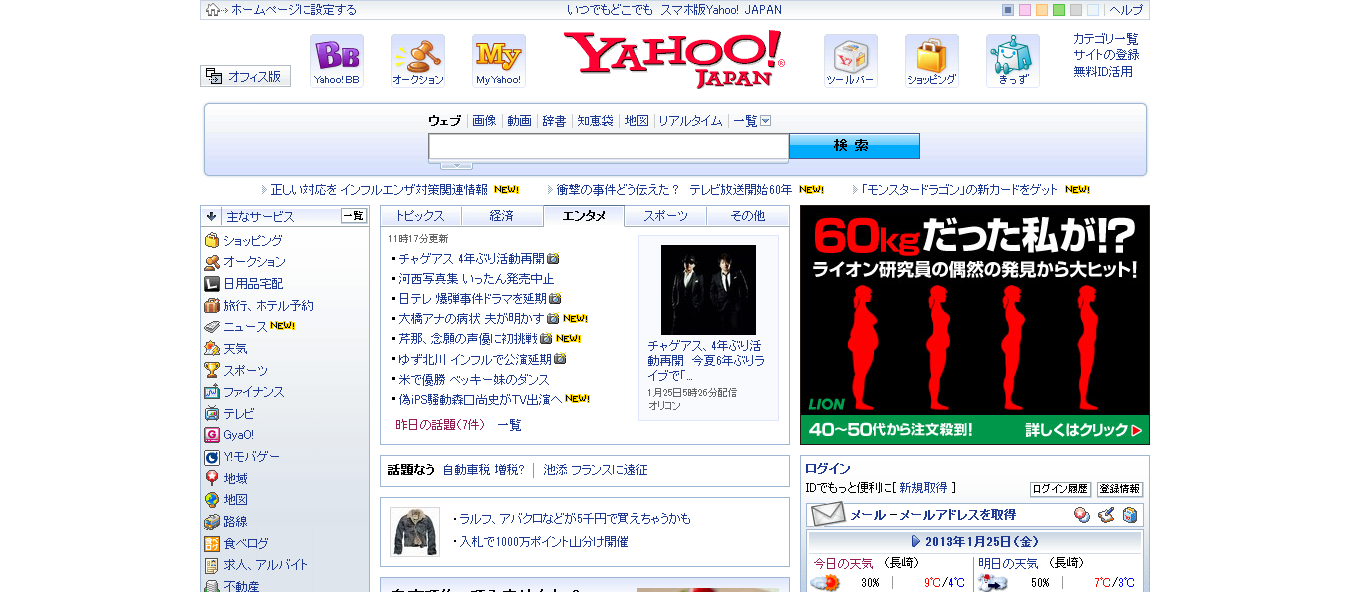This screenshot has width=1349, height=592.
Task: Open the 河西写真集 いったん発売中止 headline
Action: tap(476, 278)
